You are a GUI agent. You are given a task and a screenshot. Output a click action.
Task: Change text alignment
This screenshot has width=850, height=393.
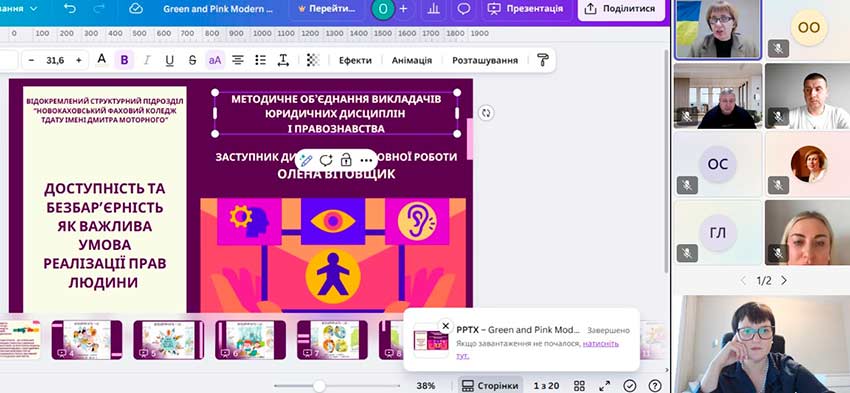(238, 60)
